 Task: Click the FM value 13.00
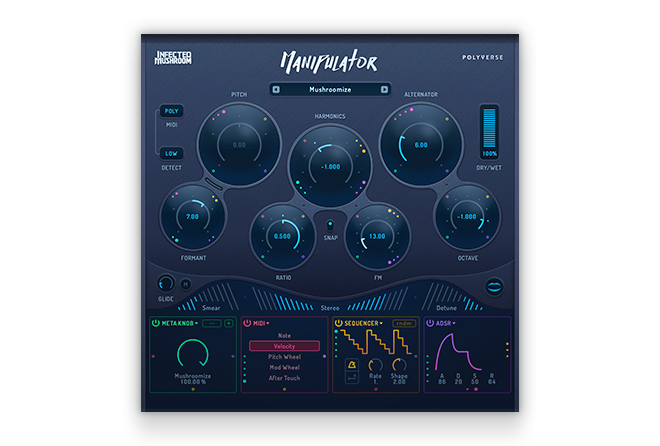[377, 236]
